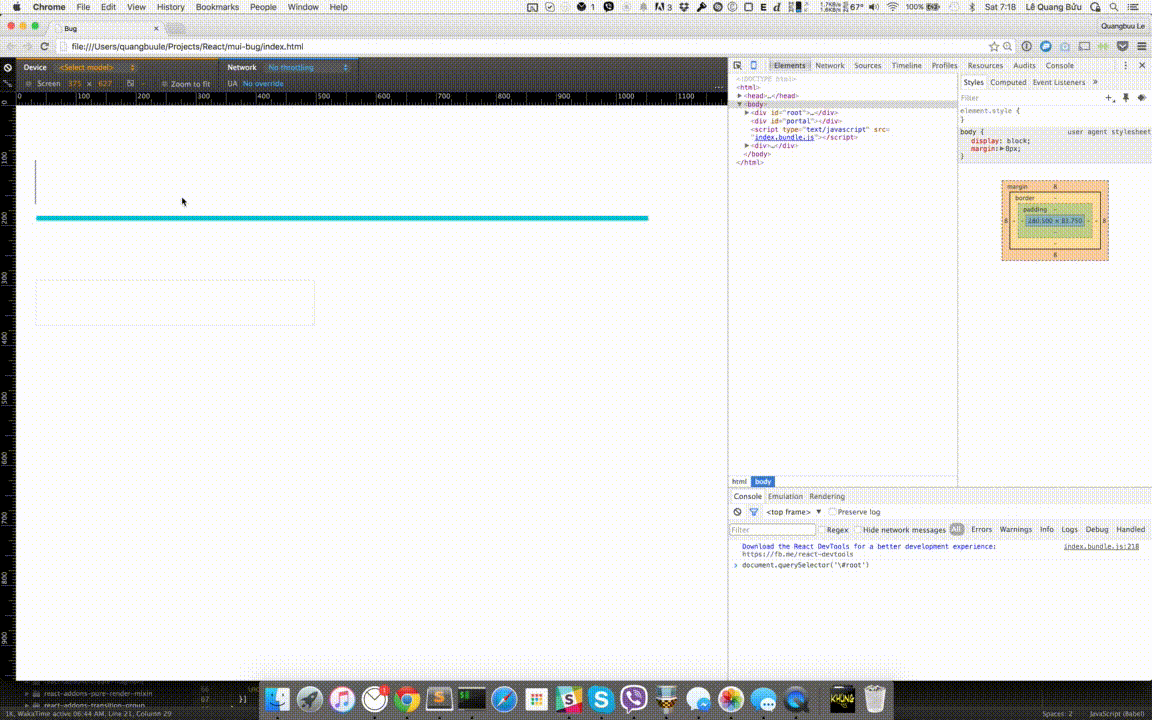Click the pin icon to toggle element state
The width and height of the screenshot is (1152, 720).
click(1126, 98)
